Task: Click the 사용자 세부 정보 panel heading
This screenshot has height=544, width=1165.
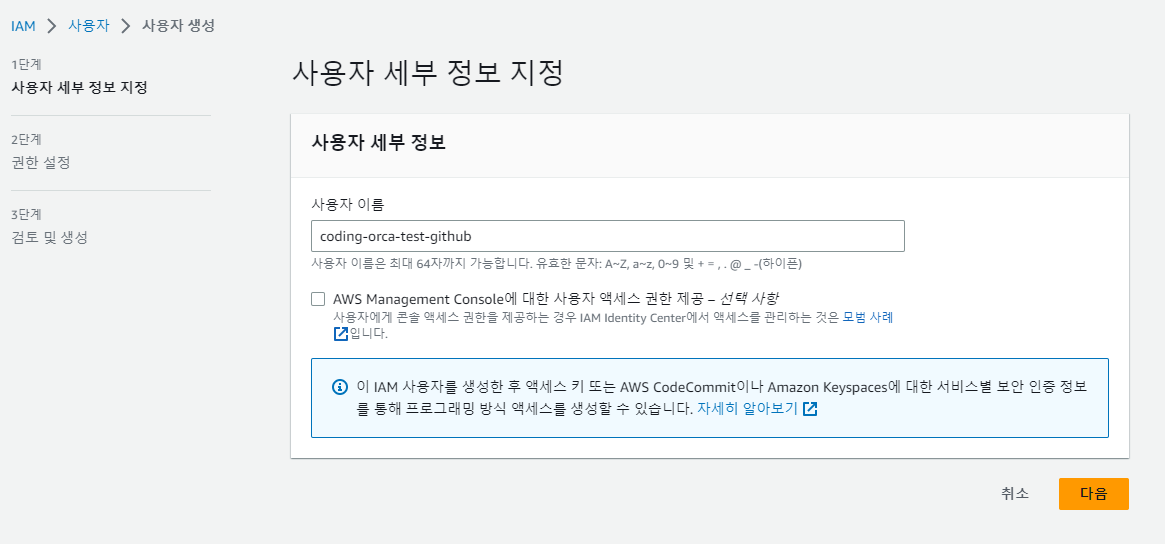Action: pos(378,143)
